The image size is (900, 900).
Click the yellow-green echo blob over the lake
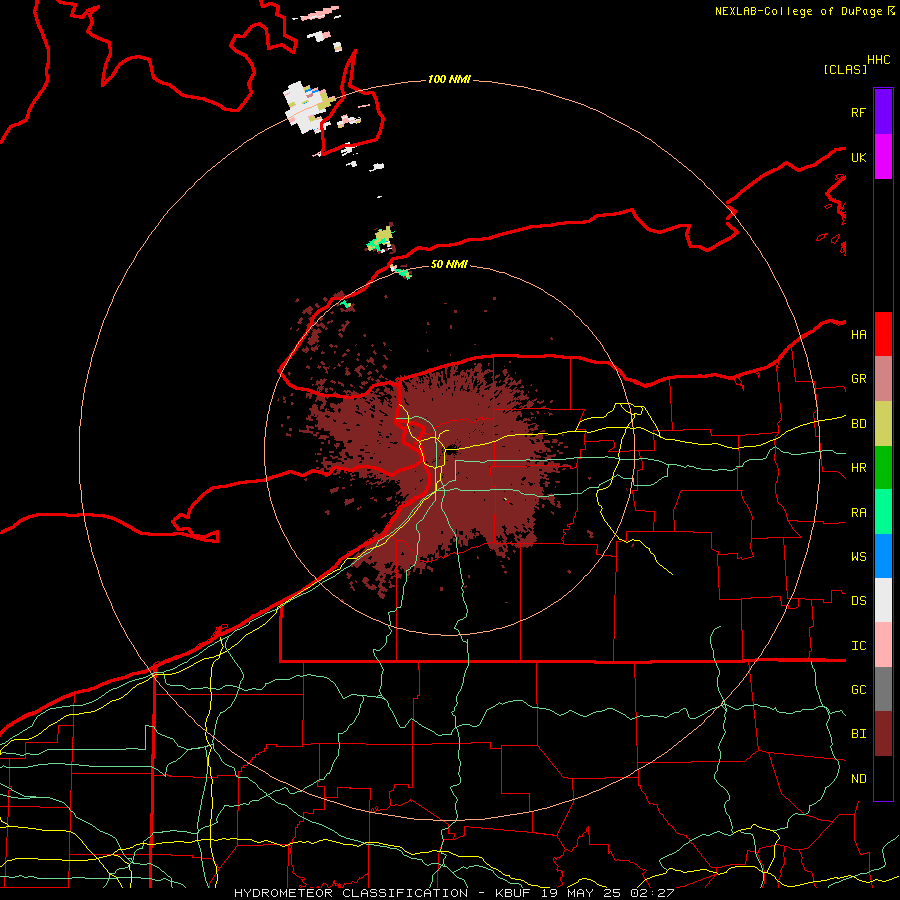382,239
